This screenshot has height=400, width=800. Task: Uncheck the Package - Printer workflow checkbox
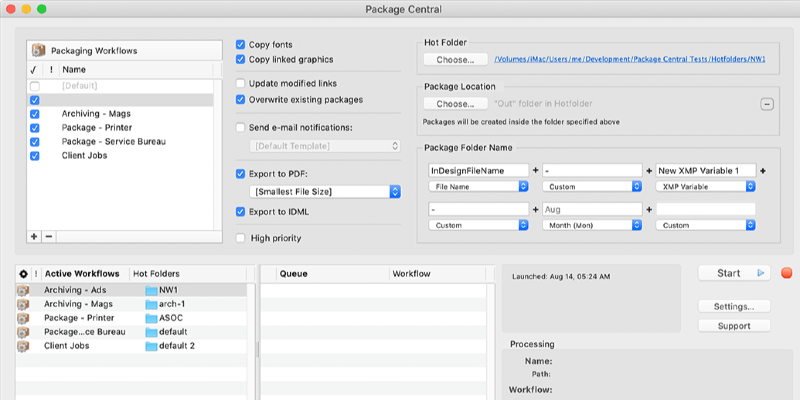coord(35,128)
